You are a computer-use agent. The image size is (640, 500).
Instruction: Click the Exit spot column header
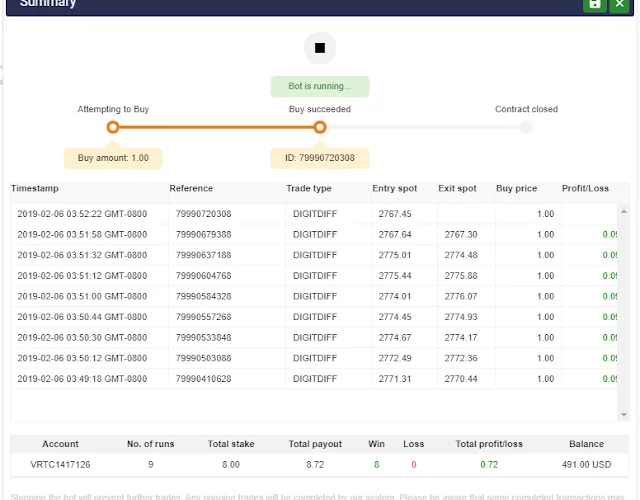coord(457,189)
